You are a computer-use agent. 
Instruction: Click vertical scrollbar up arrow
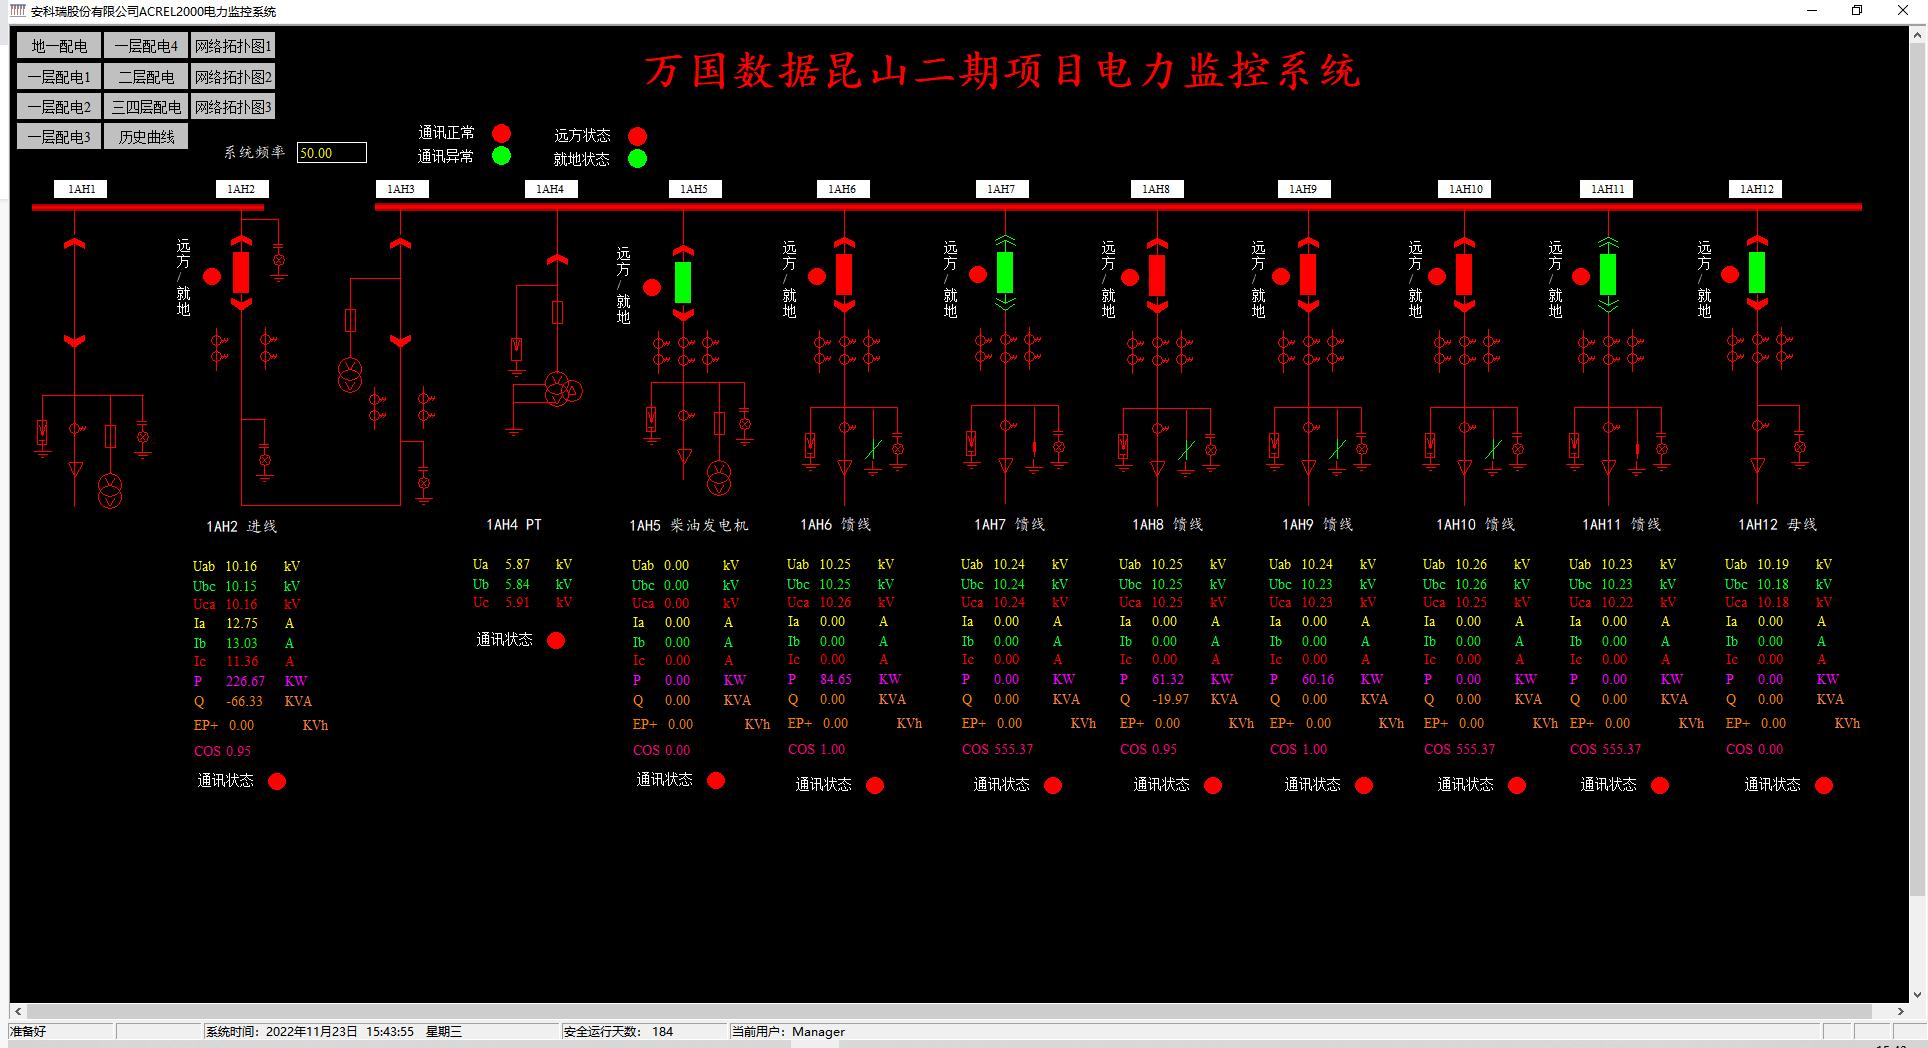[x=1917, y=36]
